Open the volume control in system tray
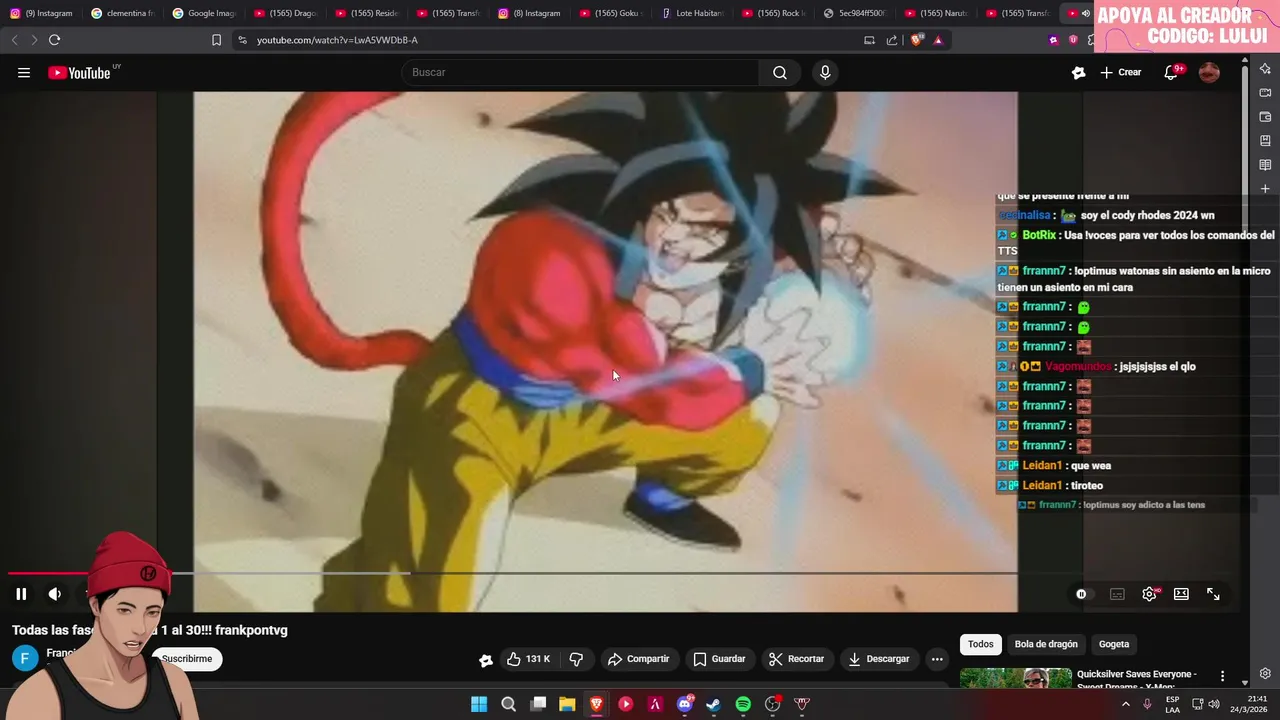Image resolution: width=1280 pixels, height=720 pixels. point(1214,704)
